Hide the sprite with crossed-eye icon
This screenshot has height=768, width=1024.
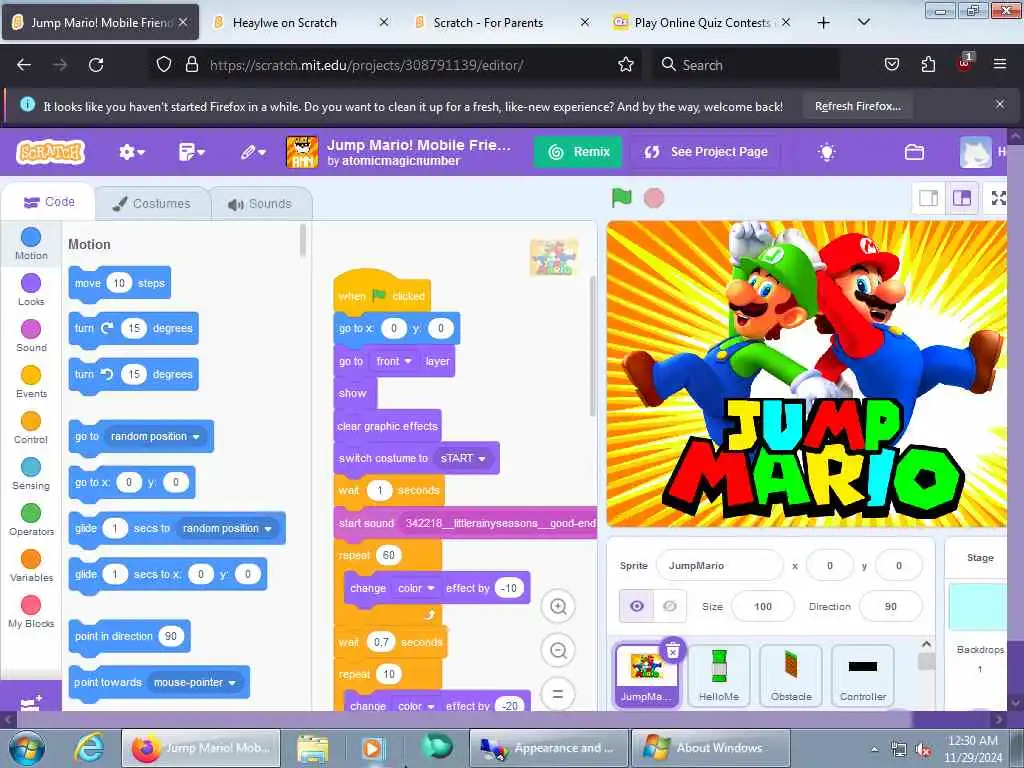pos(669,607)
